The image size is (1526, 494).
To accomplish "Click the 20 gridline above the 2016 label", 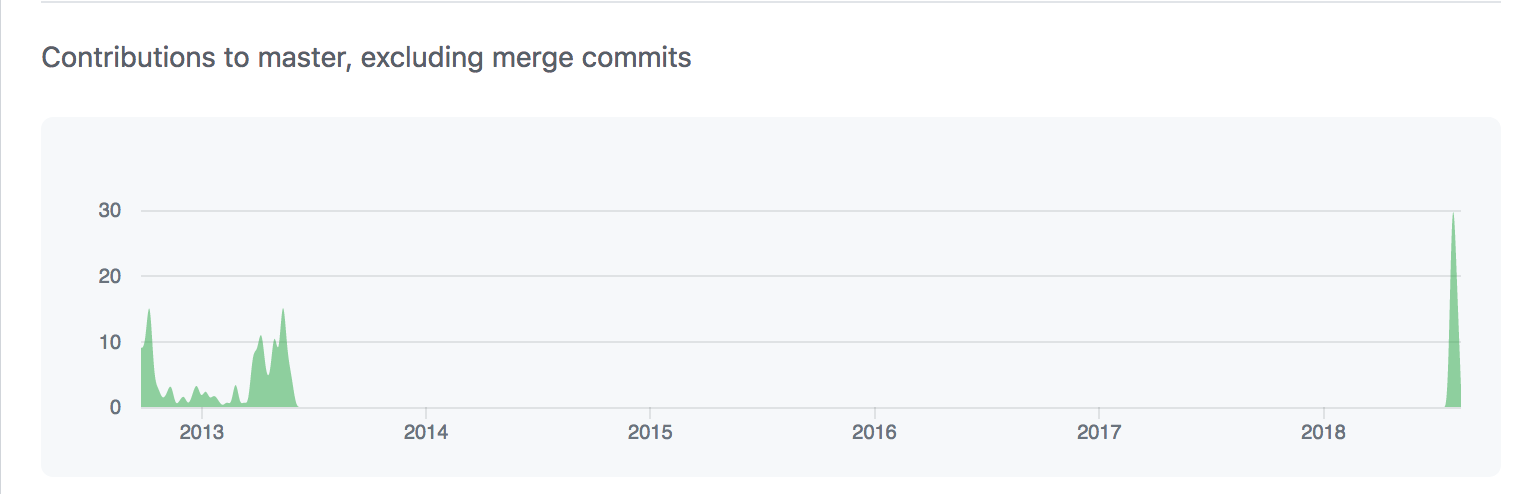I will [875, 276].
